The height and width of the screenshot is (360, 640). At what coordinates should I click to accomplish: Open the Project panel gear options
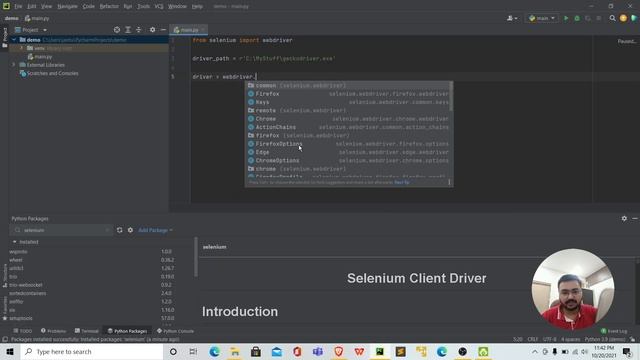click(152, 30)
